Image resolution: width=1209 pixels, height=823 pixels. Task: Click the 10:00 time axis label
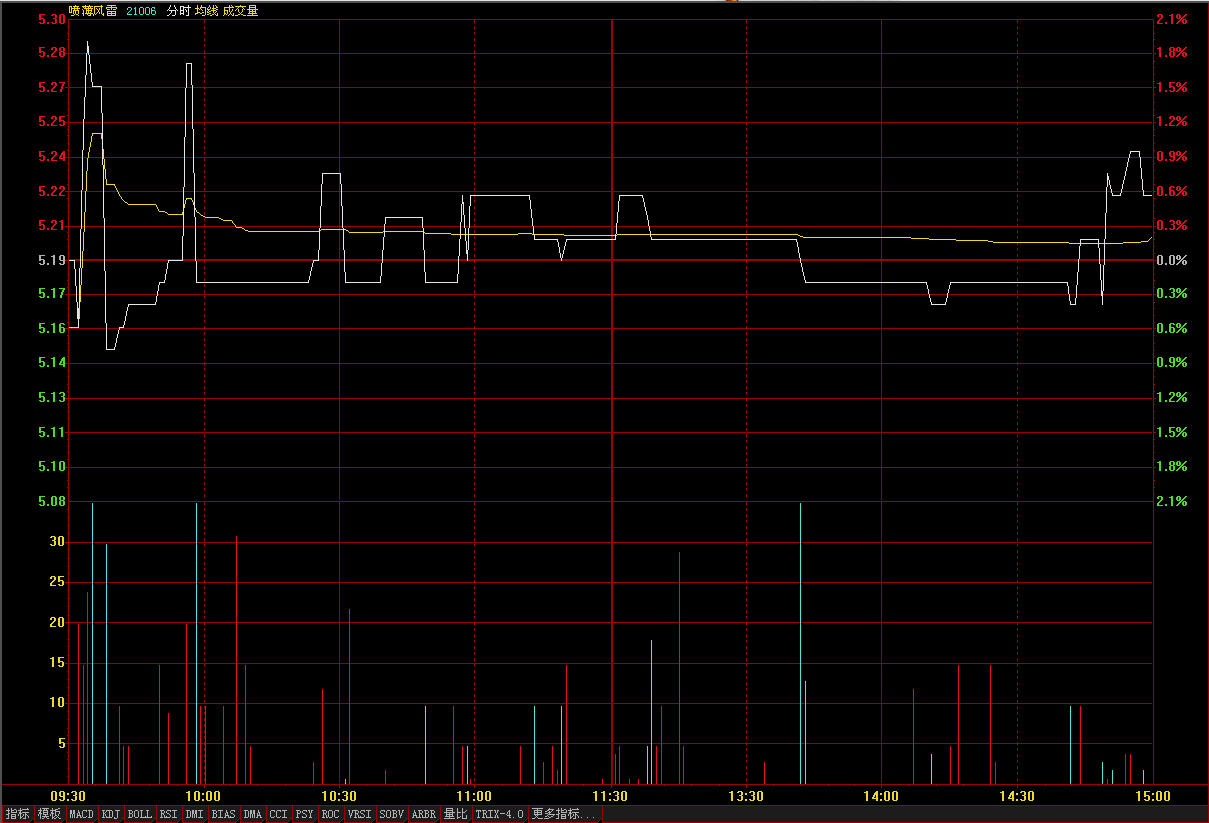tap(204, 796)
